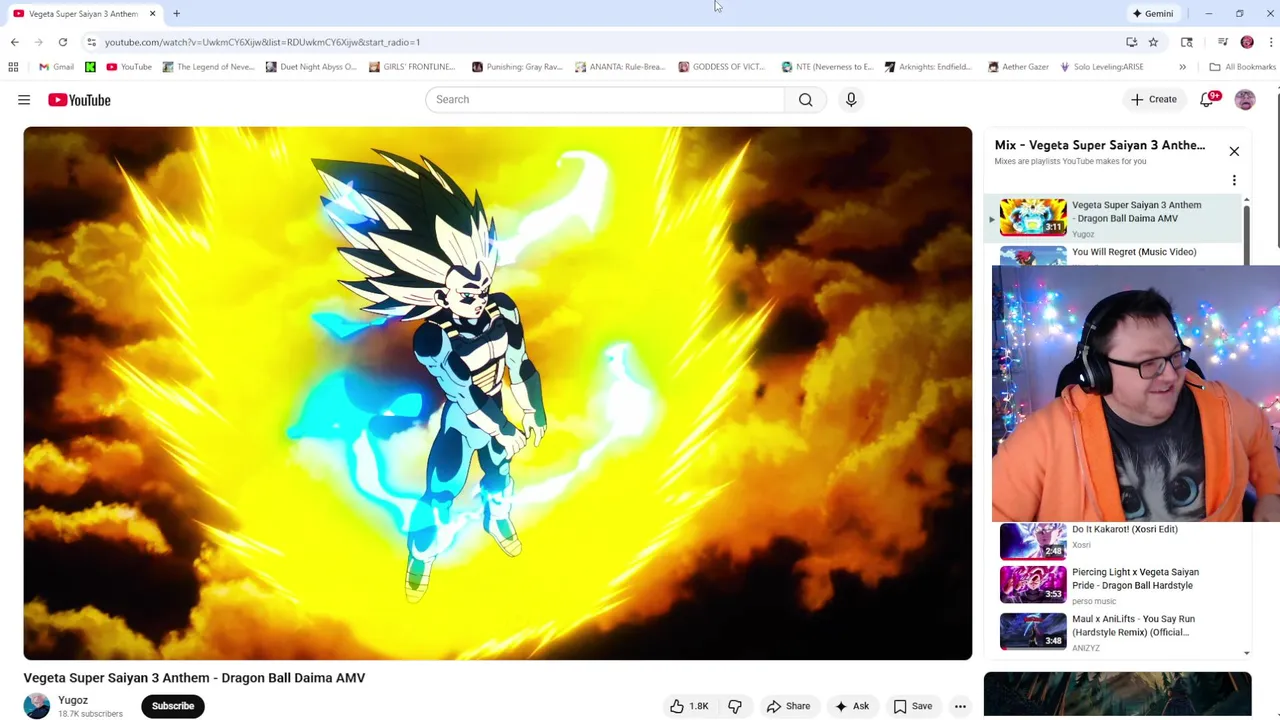Reload the page
Viewport: 1280px width, 720px height.
[x=62, y=42]
